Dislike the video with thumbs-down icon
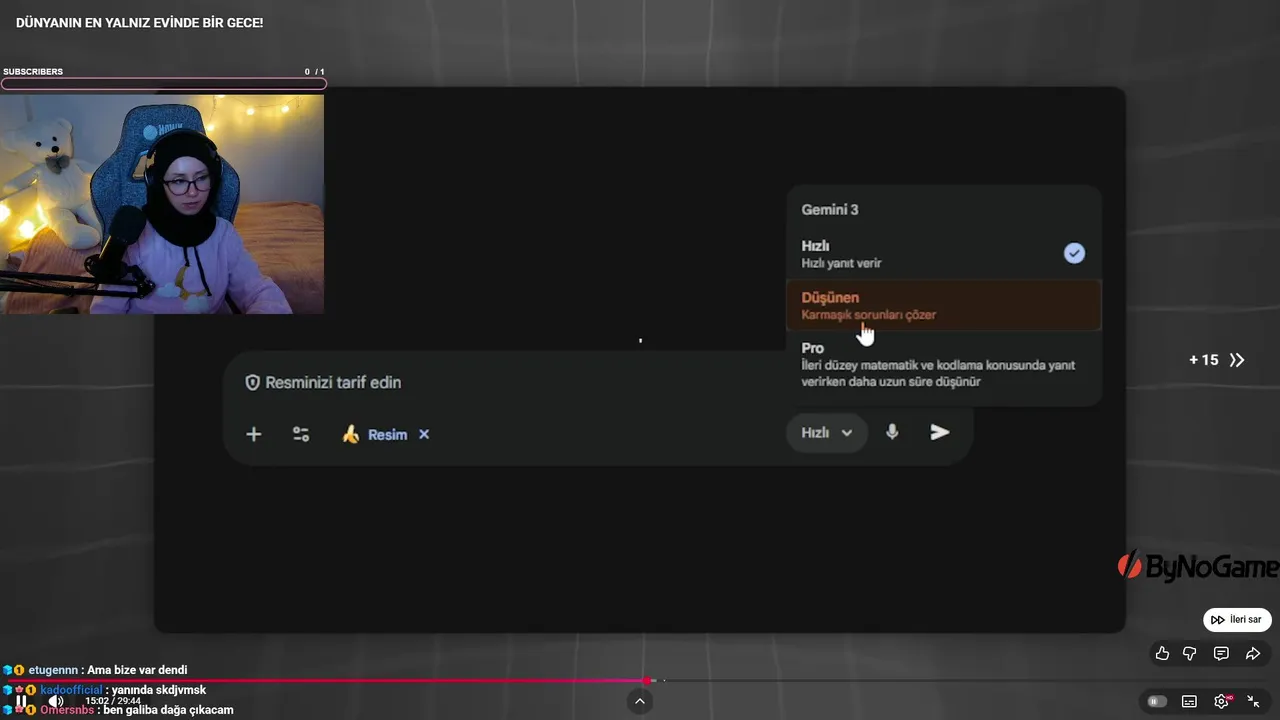 pos(1190,653)
